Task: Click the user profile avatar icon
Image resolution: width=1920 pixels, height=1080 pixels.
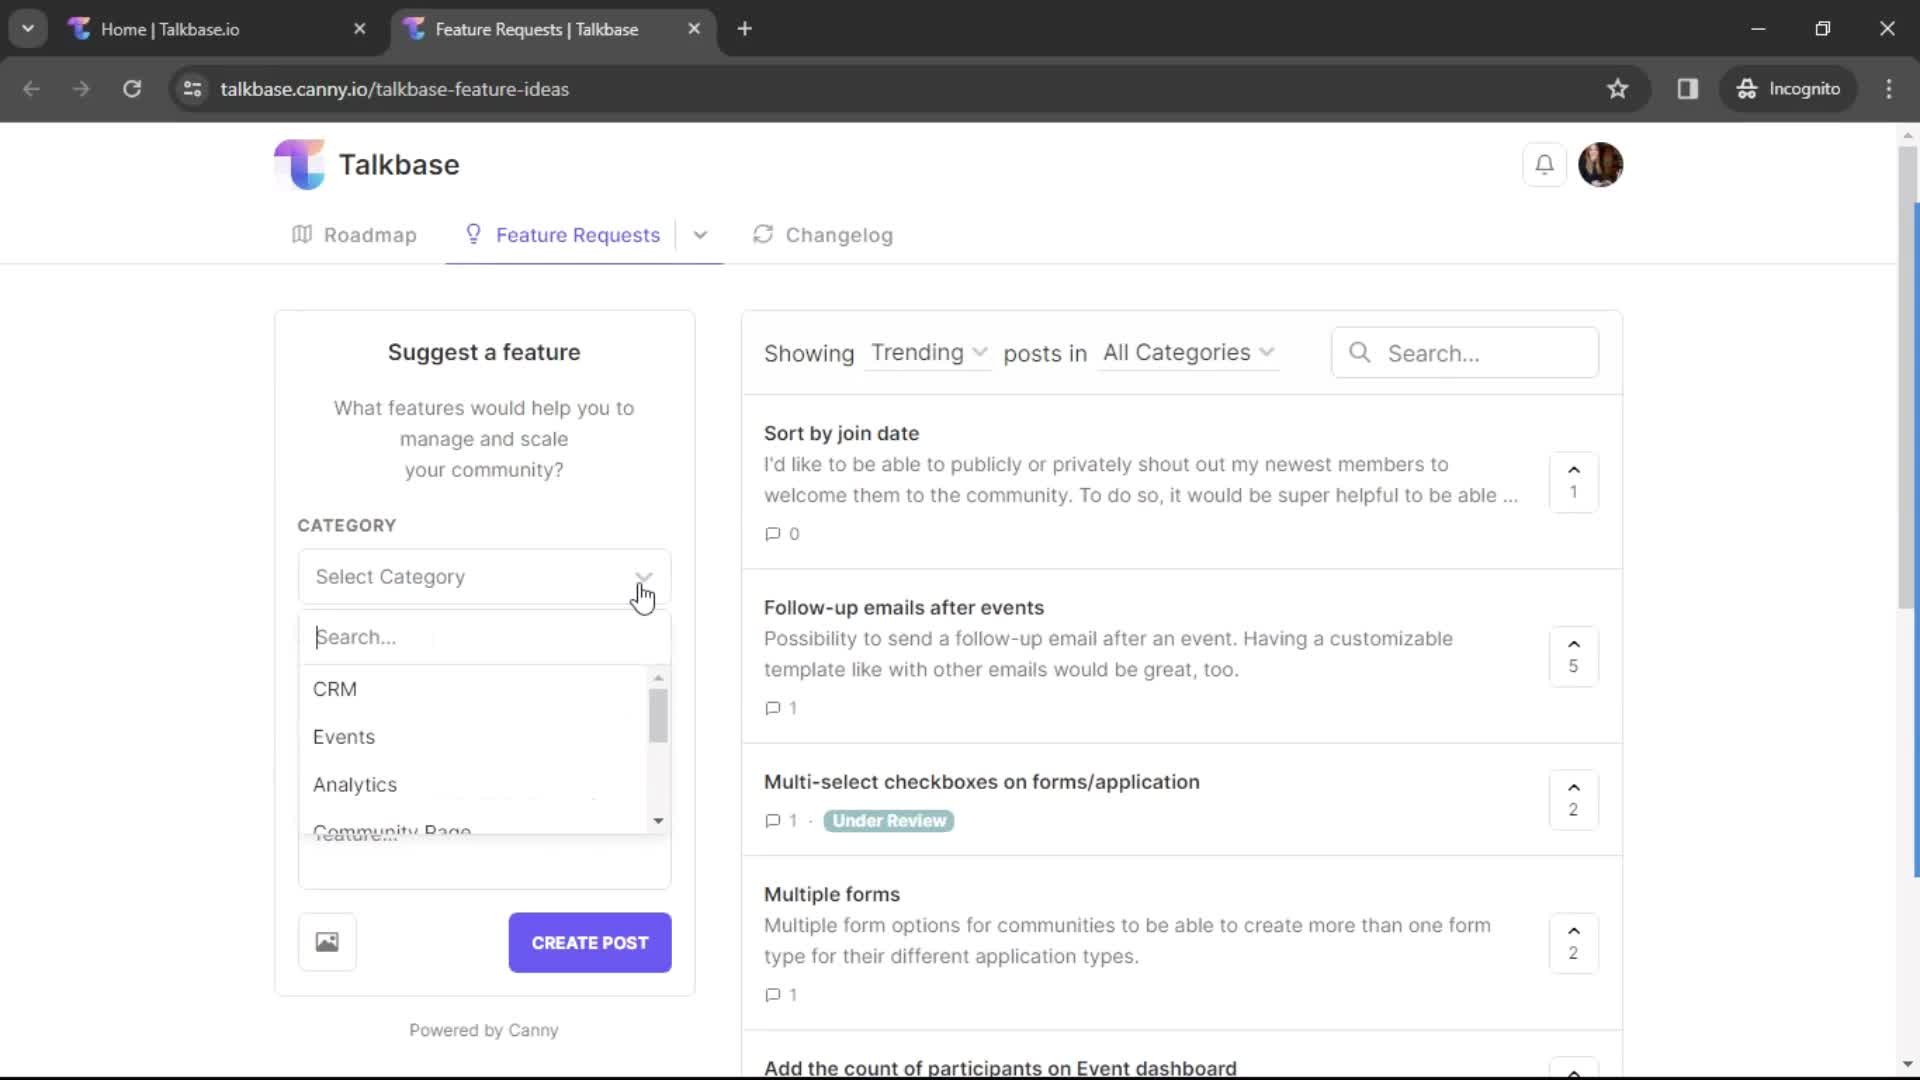Action: tap(1601, 164)
